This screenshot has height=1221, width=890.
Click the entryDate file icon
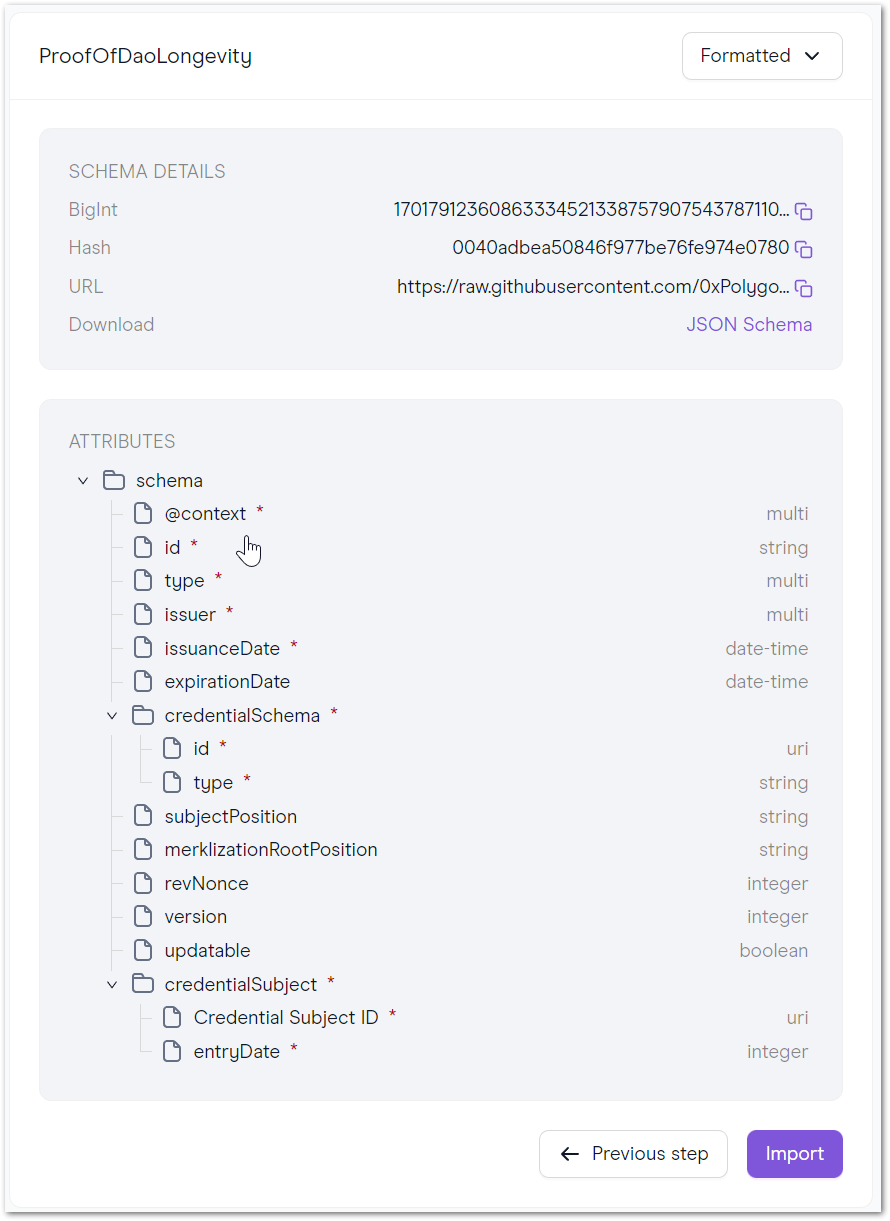point(172,1051)
